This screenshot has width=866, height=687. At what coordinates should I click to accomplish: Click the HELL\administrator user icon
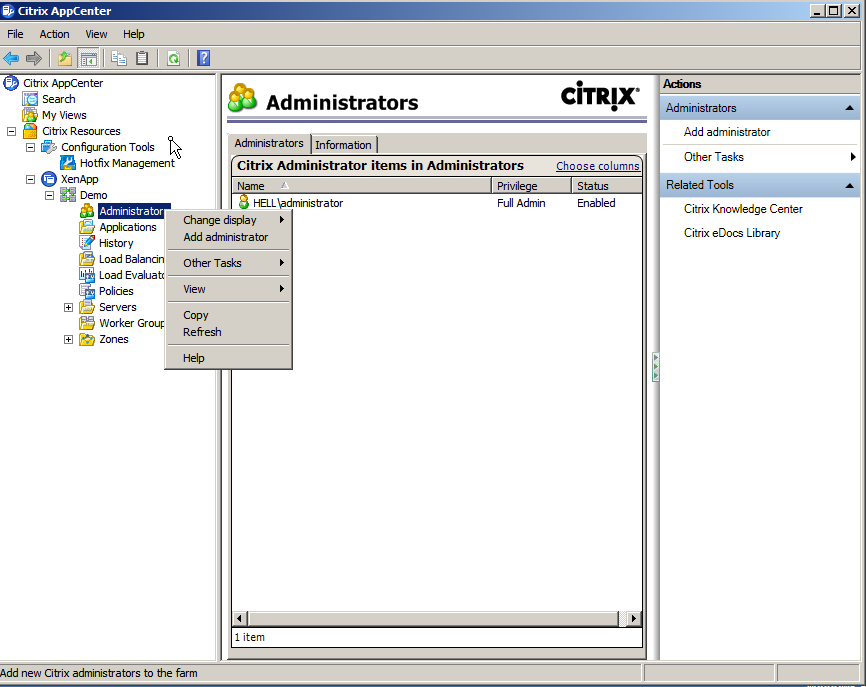click(244, 203)
